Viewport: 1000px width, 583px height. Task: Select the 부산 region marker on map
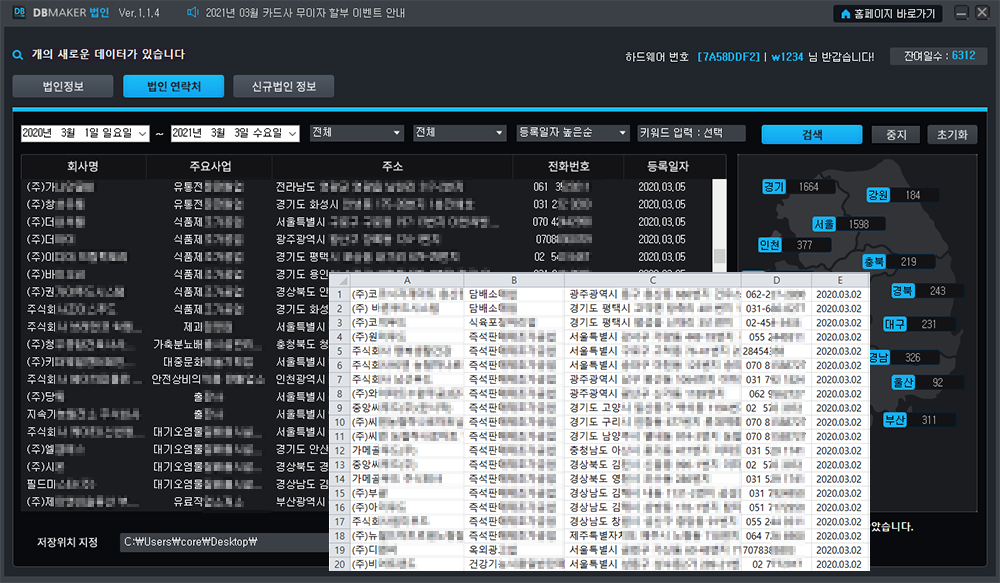894,420
